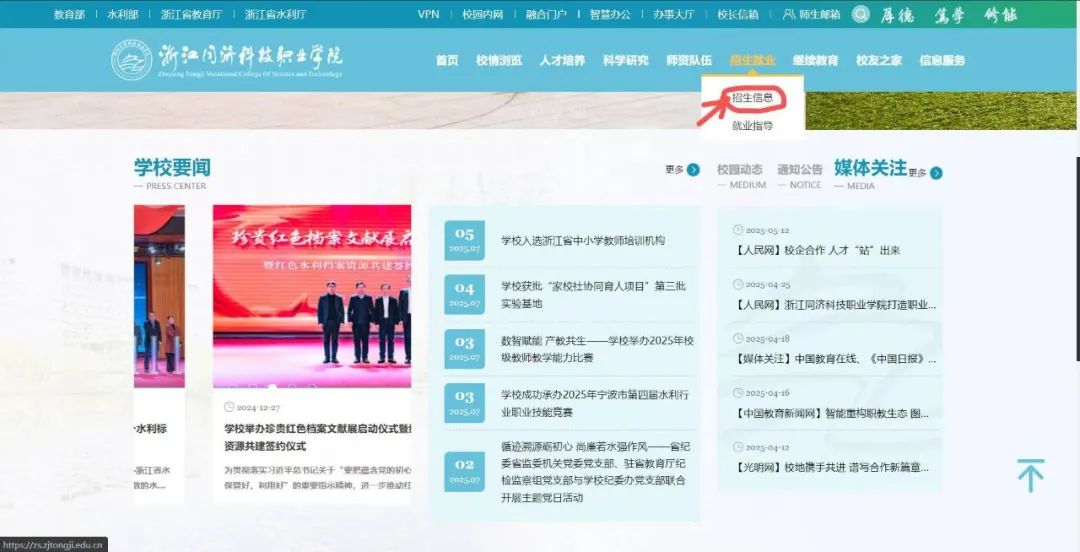Open 学校入选浙江省中小学教师培训机构 news article
Viewport: 1080px width, 552px height.
[x=582, y=241]
